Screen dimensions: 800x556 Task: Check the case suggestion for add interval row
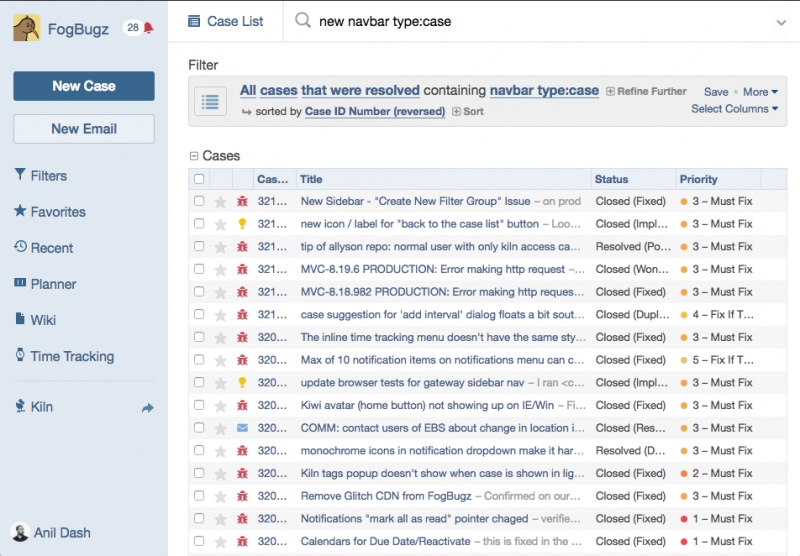(199, 314)
